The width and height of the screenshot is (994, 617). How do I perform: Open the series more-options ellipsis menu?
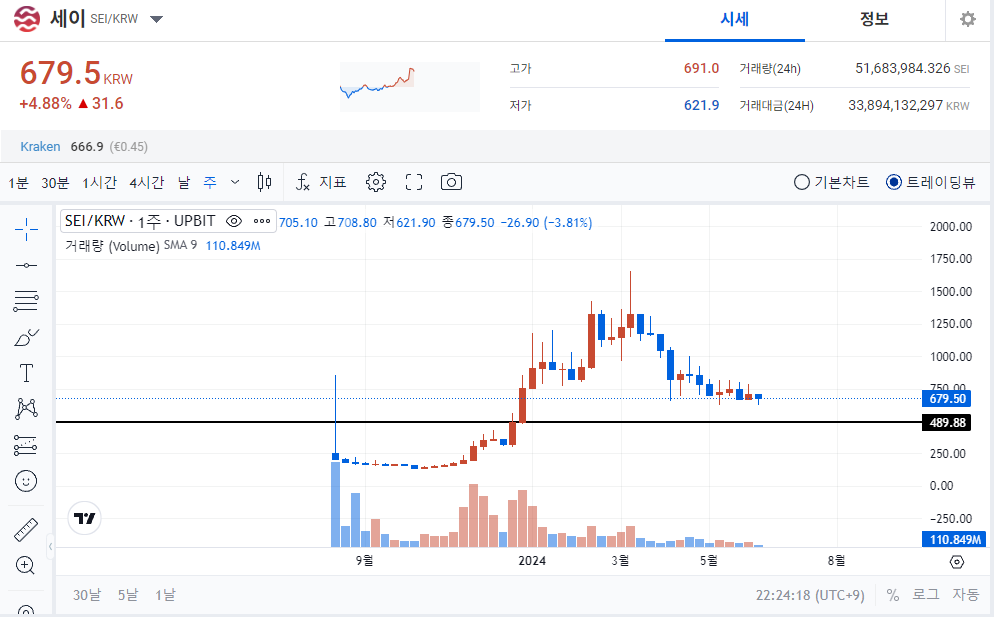click(x=262, y=221)
